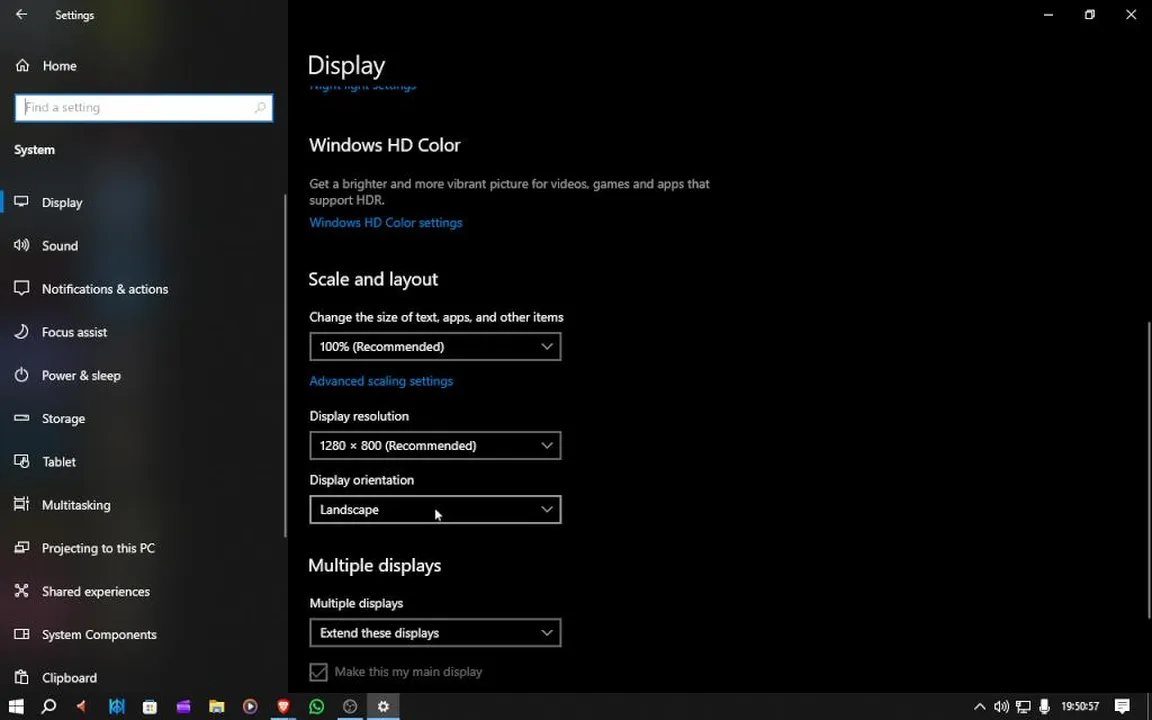1152x720 pixels.
Task: Click the Scale and layout heading
Action: (x=373, y=279)
